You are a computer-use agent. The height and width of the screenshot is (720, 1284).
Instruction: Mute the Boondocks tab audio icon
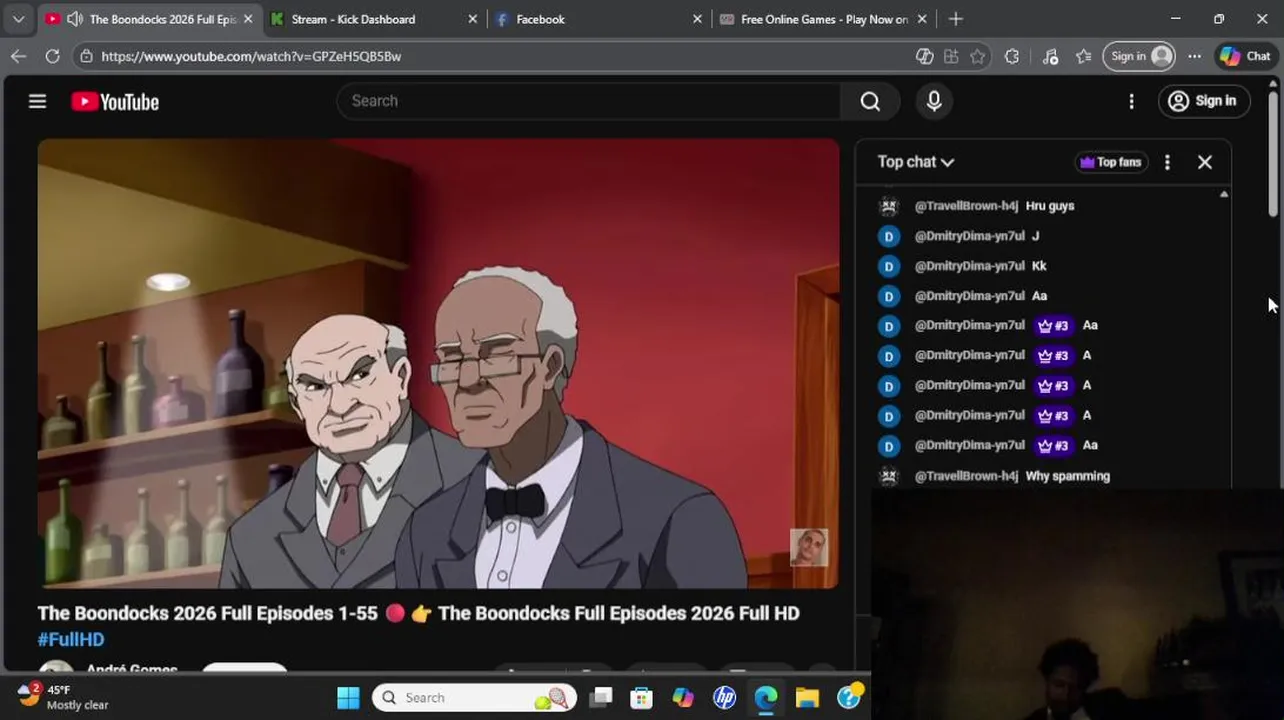[x=75, y=19]
